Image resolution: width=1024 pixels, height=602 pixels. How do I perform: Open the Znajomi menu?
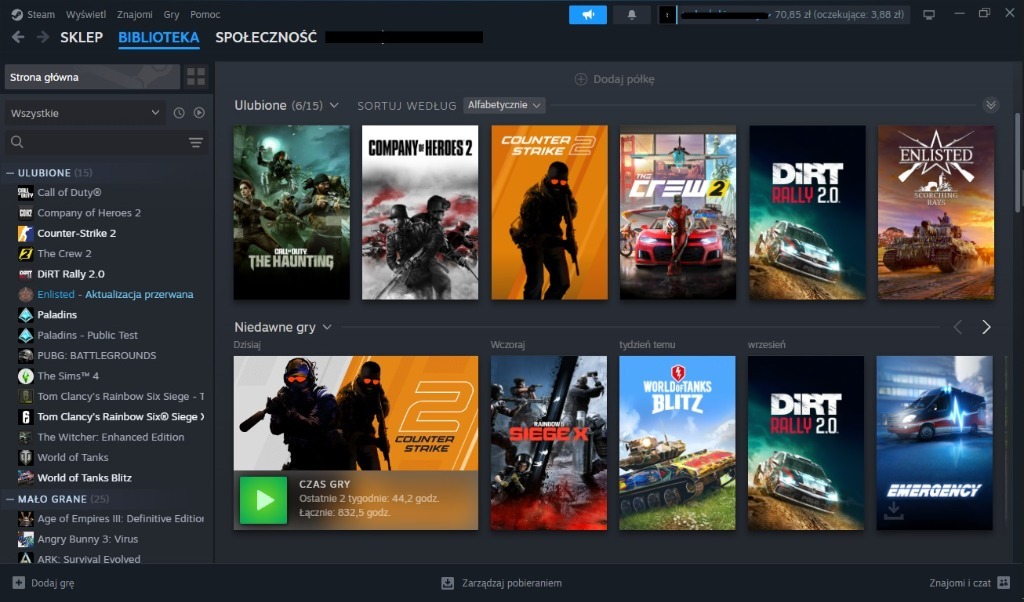[135, 14]
